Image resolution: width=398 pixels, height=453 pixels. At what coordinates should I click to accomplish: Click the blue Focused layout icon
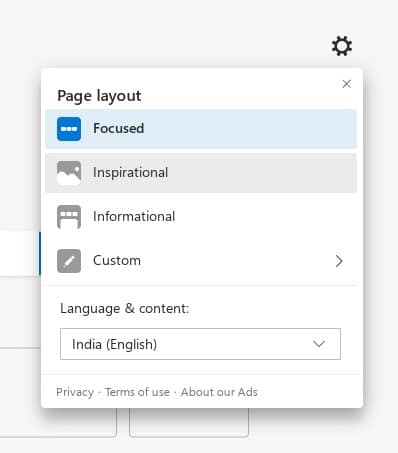pos(69,129)
